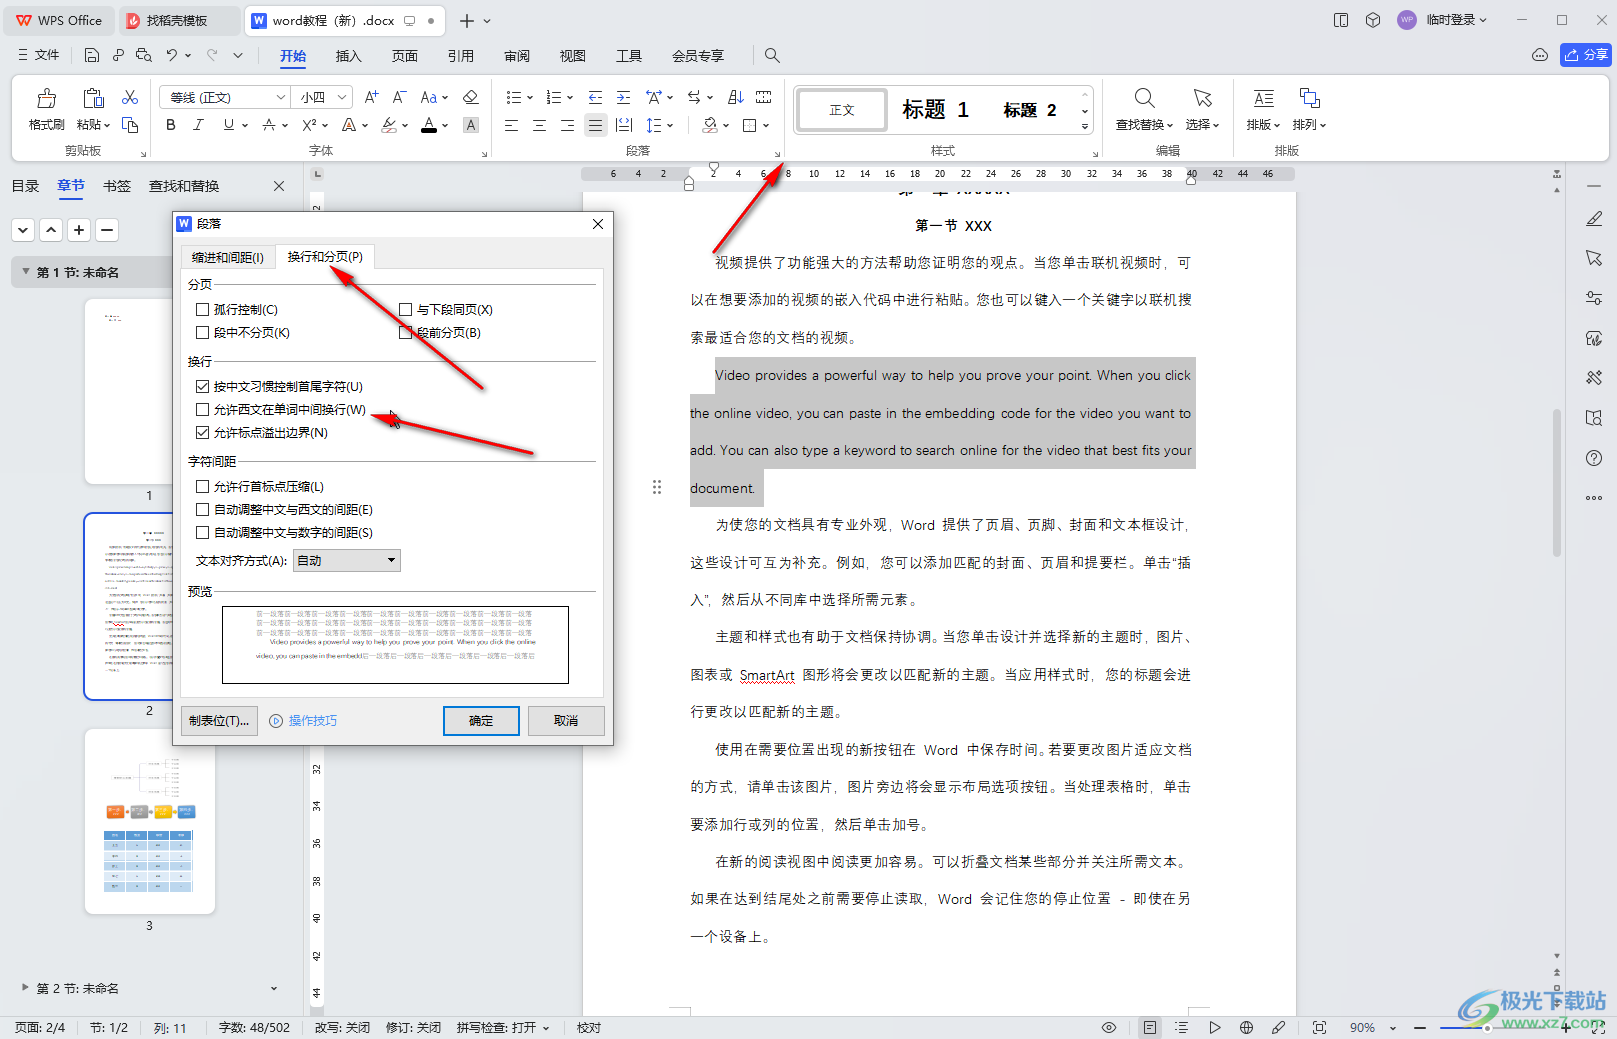Uncheck 允许标点溢出边界 checkbox
1617x1039 pixels.
point(203,433)
